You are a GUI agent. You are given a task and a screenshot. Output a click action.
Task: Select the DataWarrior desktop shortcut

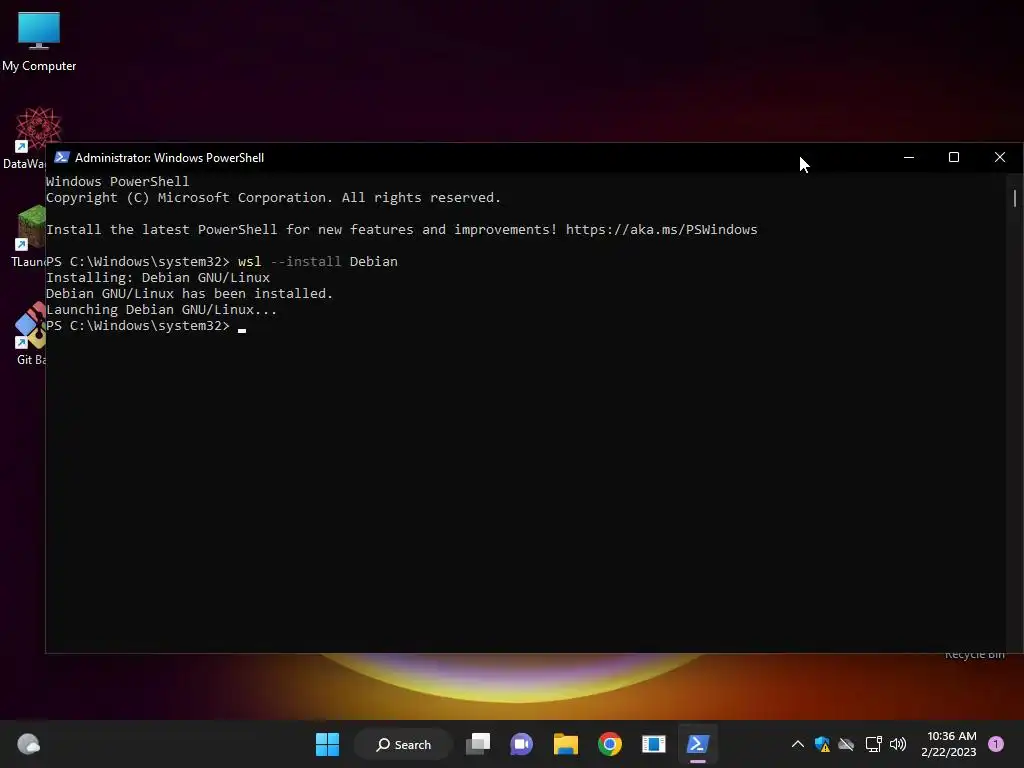(x=24, y=138)
